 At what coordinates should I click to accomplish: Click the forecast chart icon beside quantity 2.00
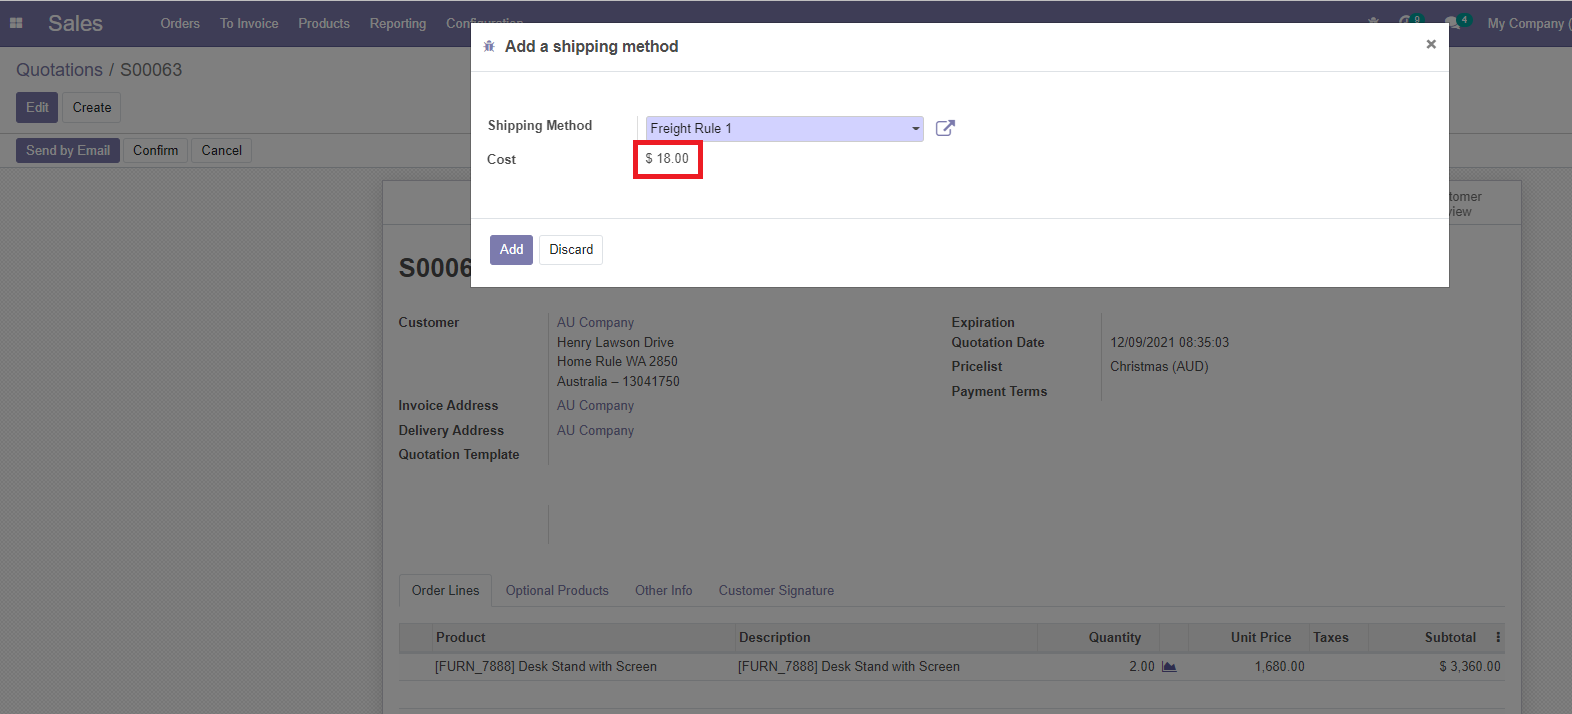(1169, 667)
